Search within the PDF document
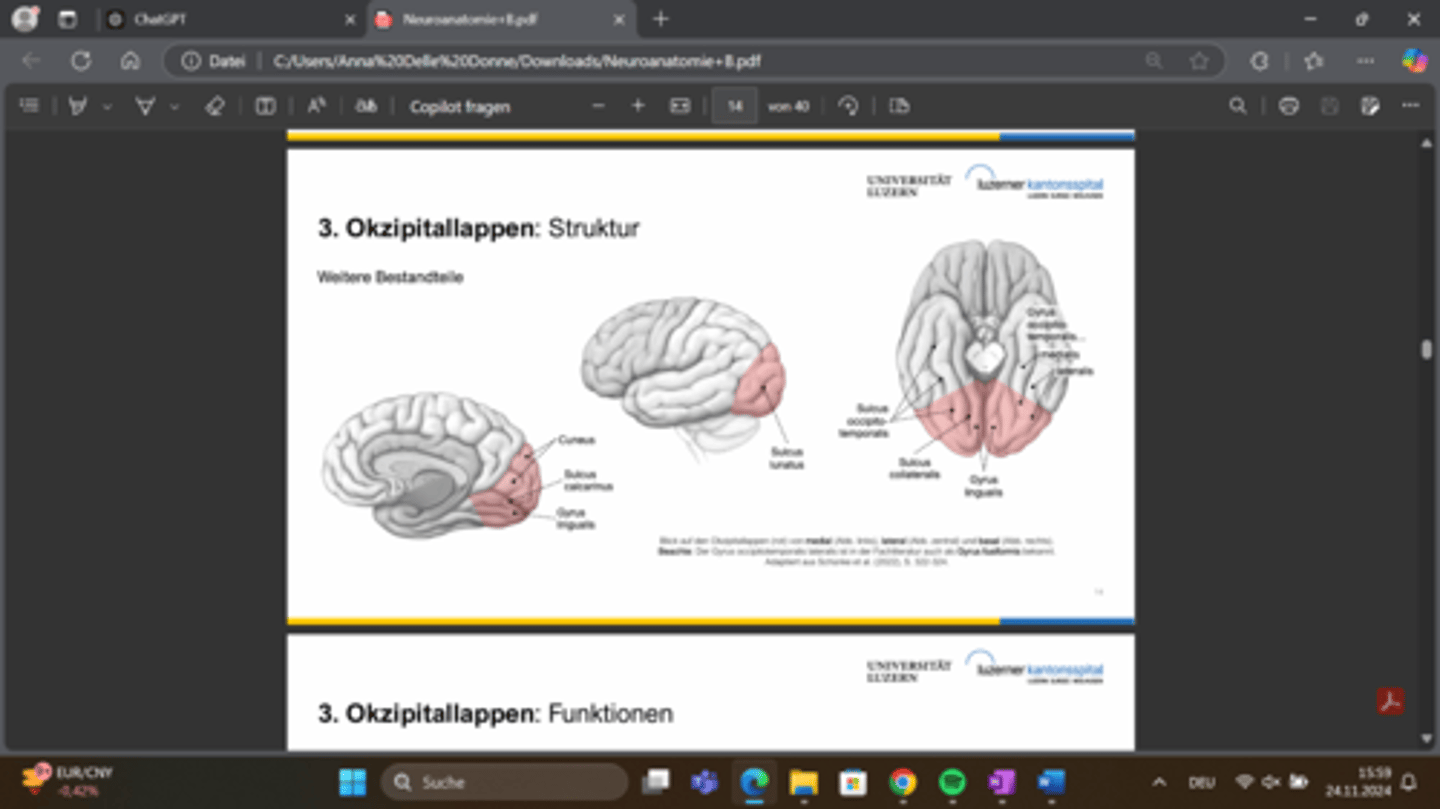The width and height of the screenshot is (1440, 809). 1238,106
